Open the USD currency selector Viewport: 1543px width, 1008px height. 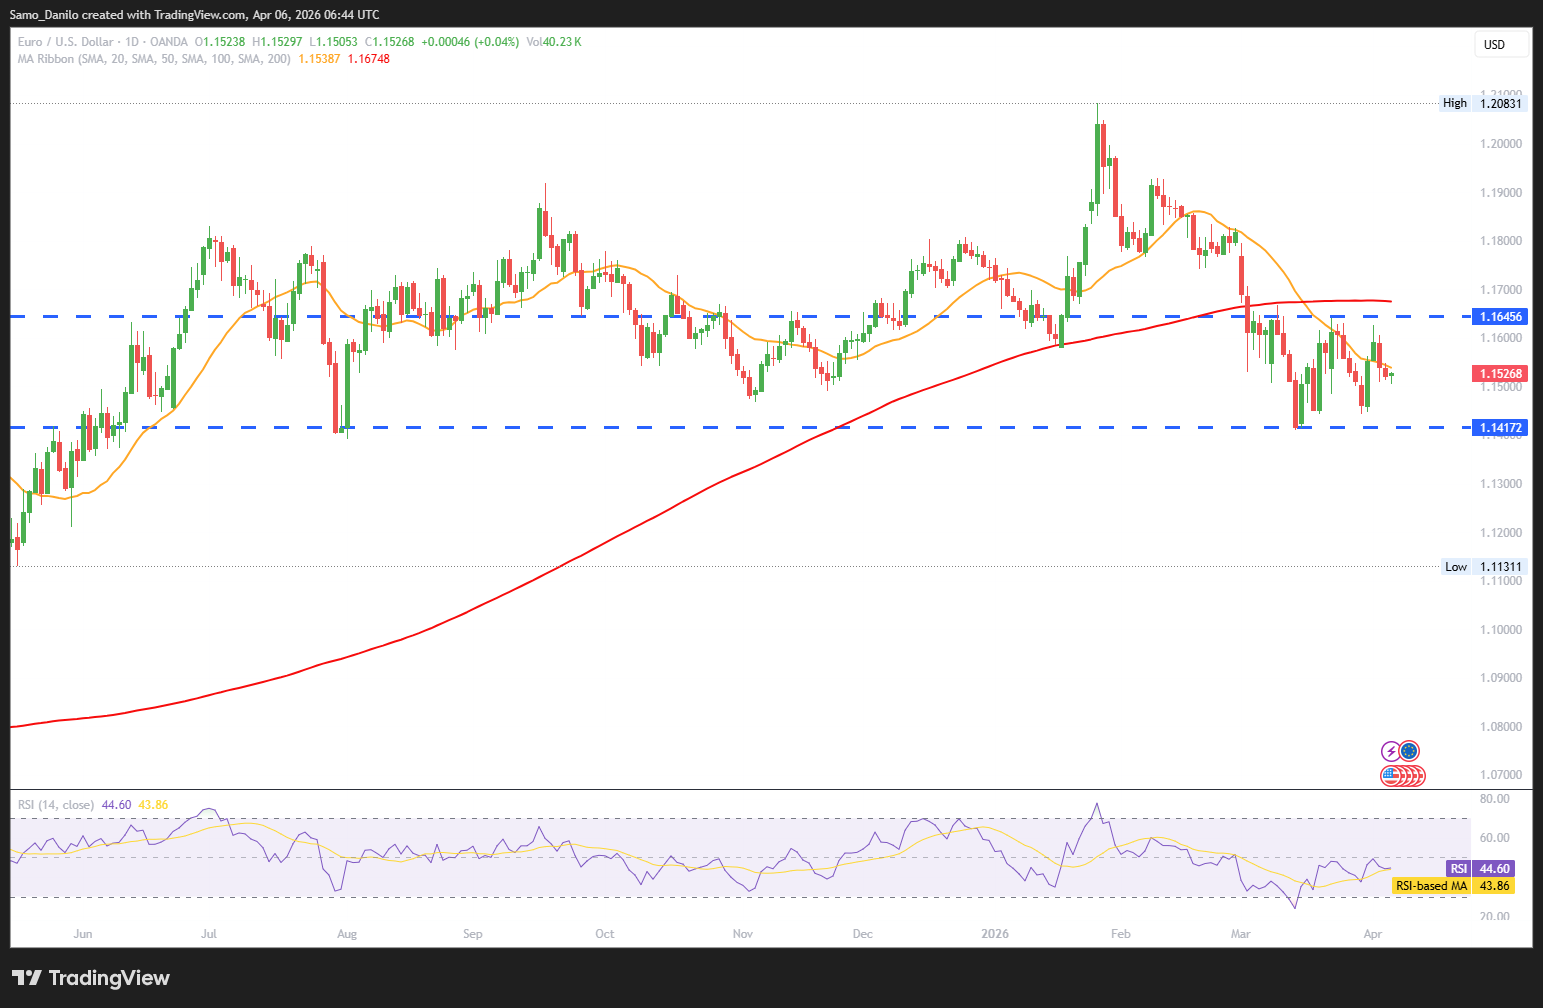1501,44
